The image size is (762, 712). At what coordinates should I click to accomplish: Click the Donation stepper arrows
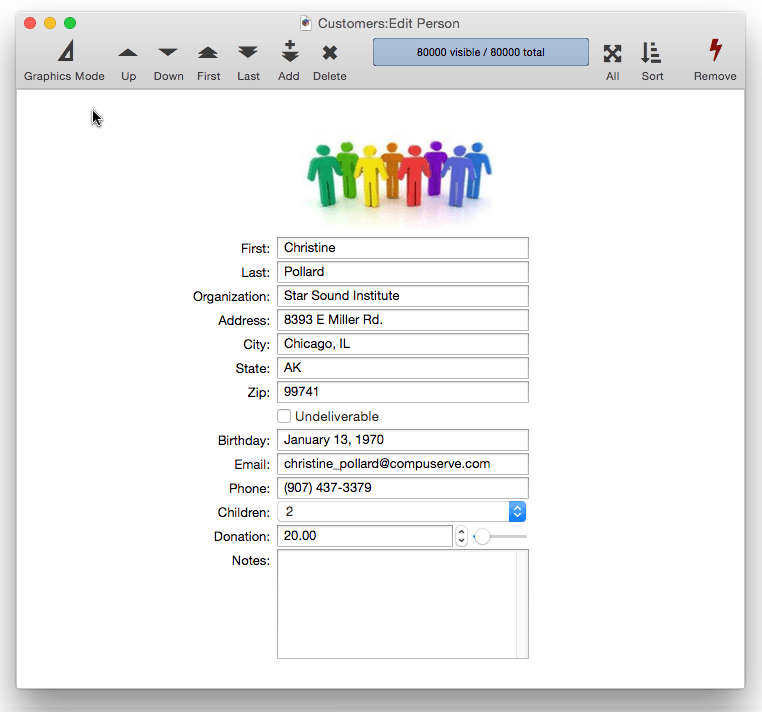pyautogui.click(x=461, y=536)
